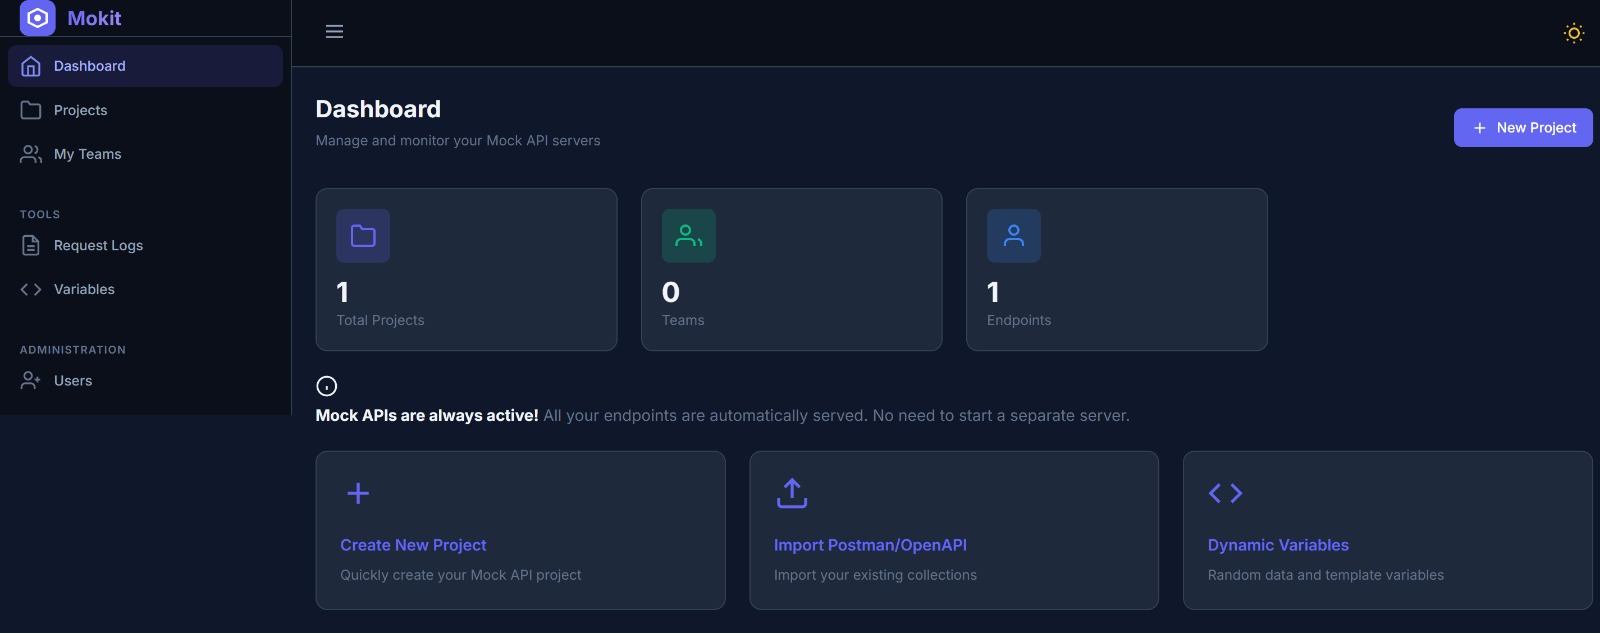This screenshot has height=633, width=1600.
Task: Open the Total Projects stat card
Action: pyautogui.click(x=466, y=270)
